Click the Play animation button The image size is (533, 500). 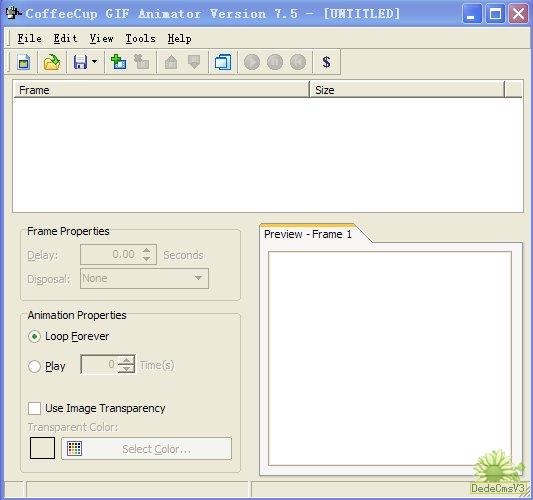[x=252, y=62]
